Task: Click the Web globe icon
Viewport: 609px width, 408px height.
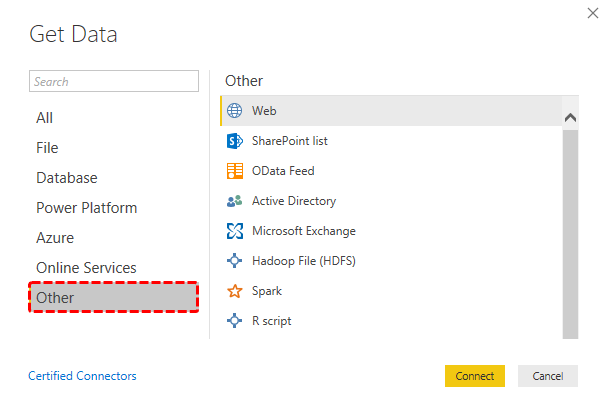Action: click(235, 111)
